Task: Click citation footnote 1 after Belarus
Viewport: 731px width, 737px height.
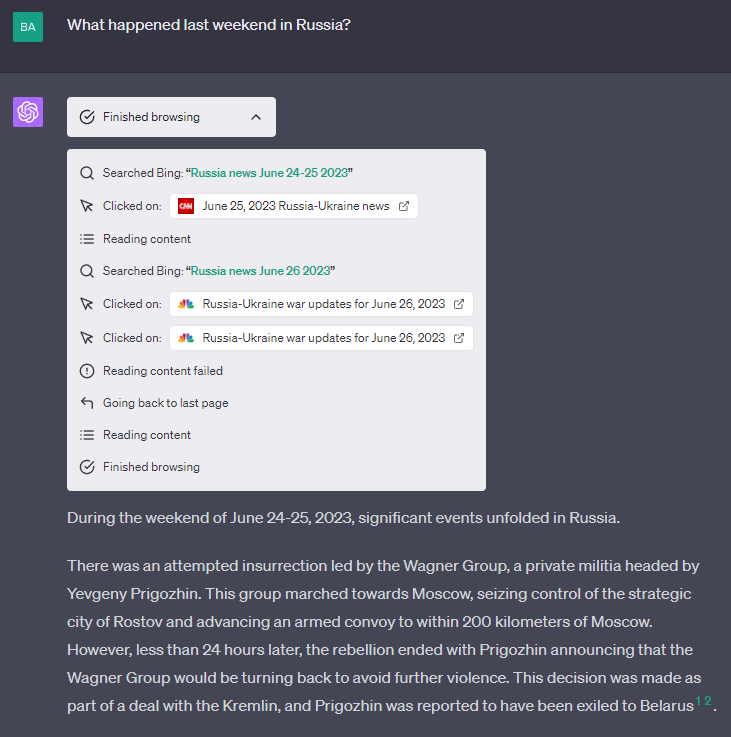Action: 698,702
